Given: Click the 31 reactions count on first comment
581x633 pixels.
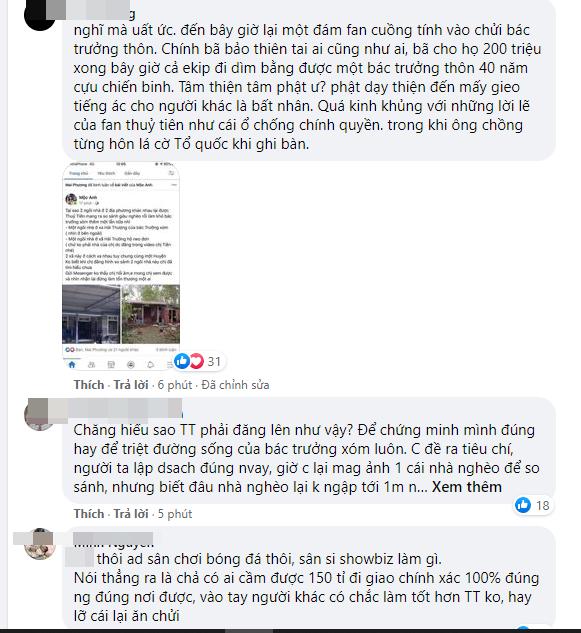Looking at the screenshot, I should [x=214, y=361].
